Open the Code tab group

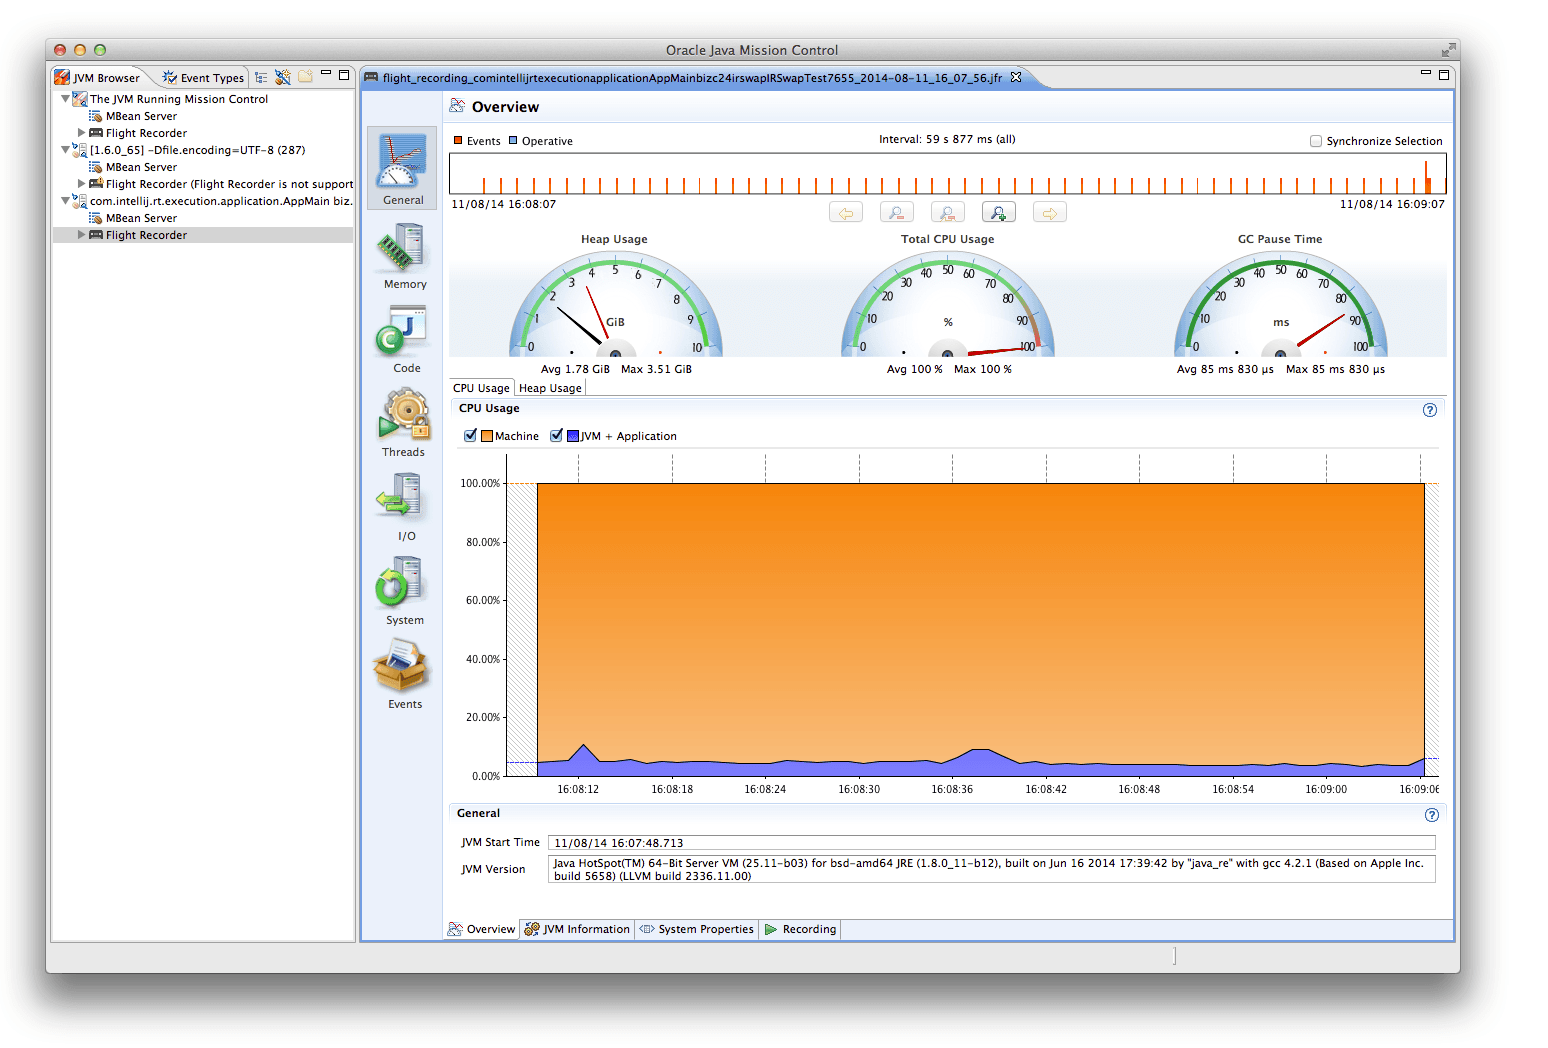tap(402, 338)
